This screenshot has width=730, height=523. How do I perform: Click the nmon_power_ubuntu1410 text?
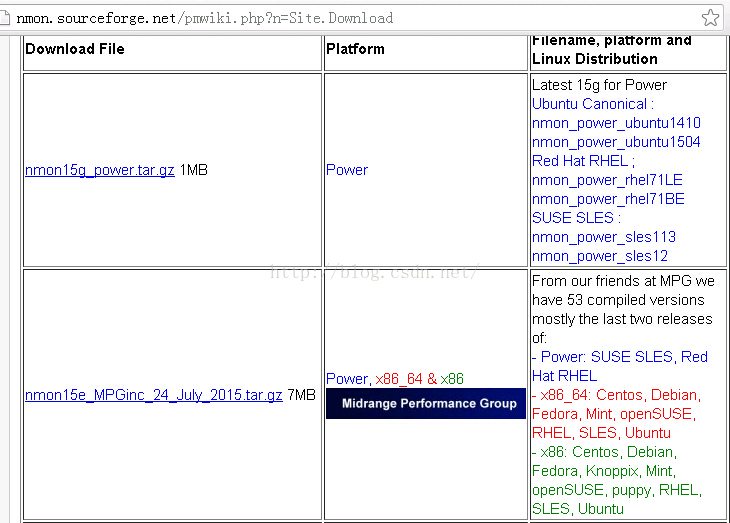[616, 123]
